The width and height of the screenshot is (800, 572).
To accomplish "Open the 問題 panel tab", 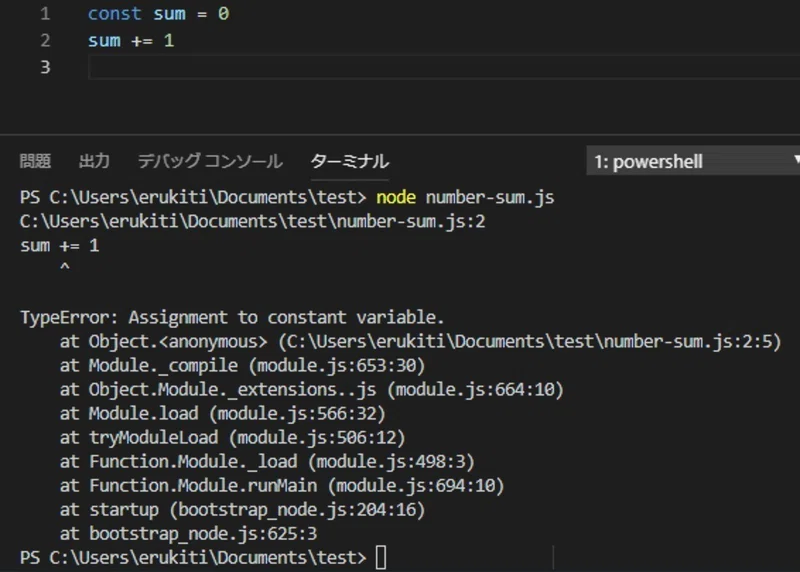I will point(35,161).
